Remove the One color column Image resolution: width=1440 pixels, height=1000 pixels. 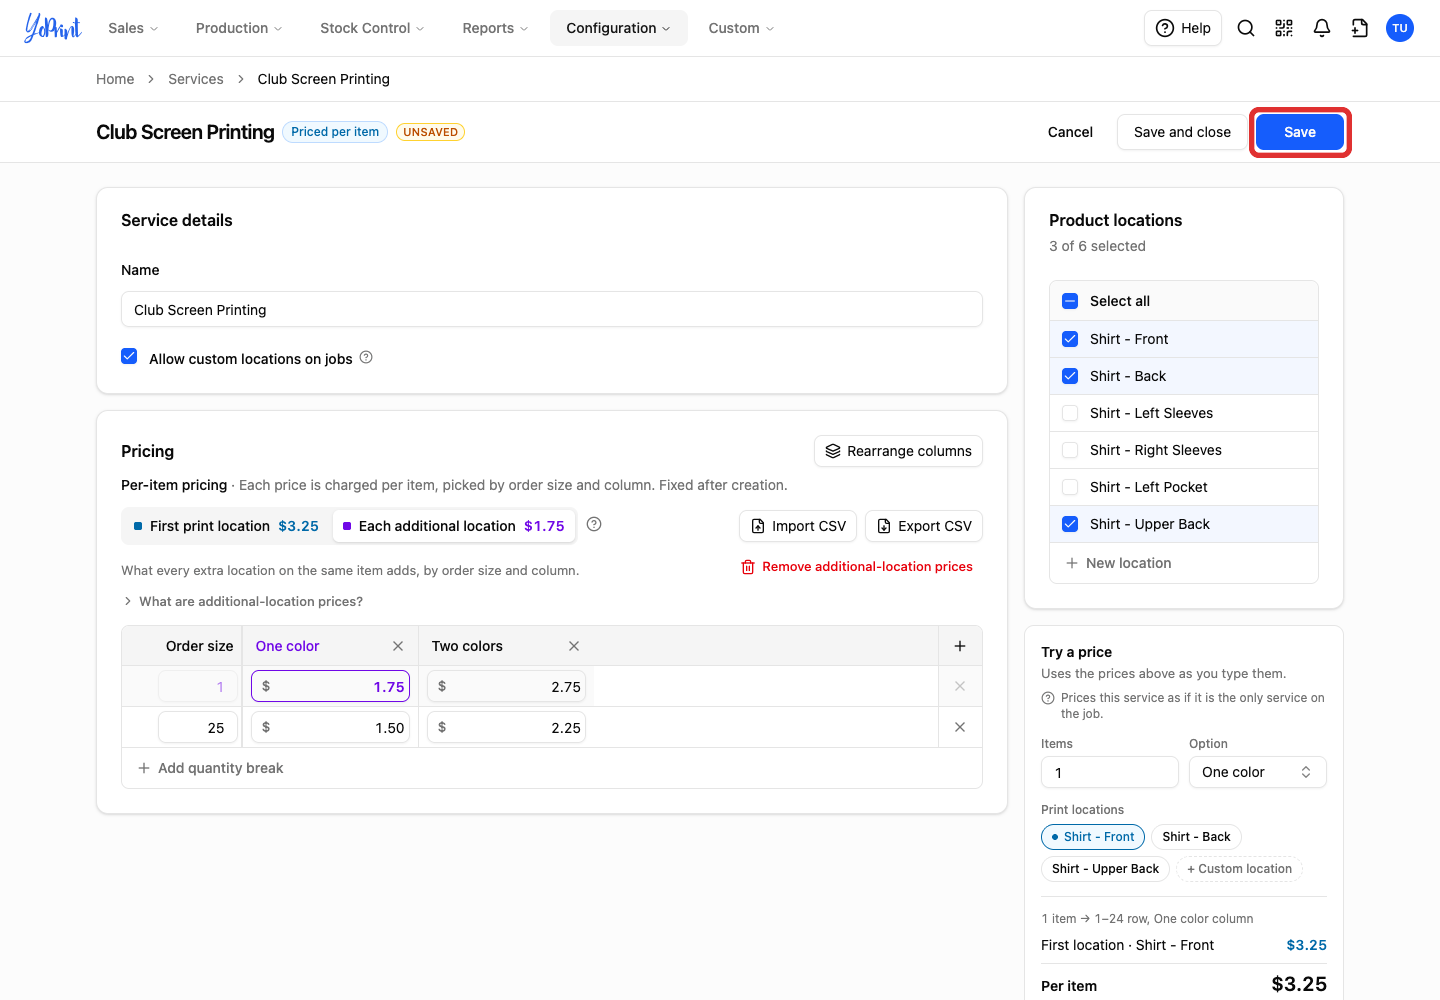tap(398, 646)
